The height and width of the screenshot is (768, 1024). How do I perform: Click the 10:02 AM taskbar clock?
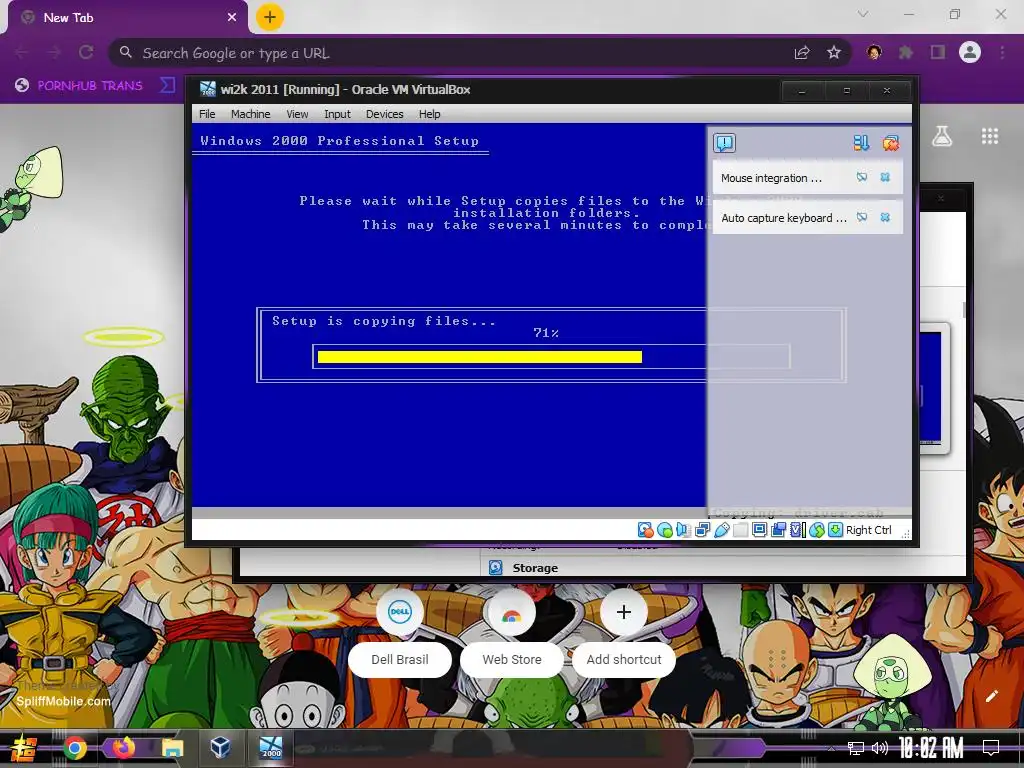(931, 747)
